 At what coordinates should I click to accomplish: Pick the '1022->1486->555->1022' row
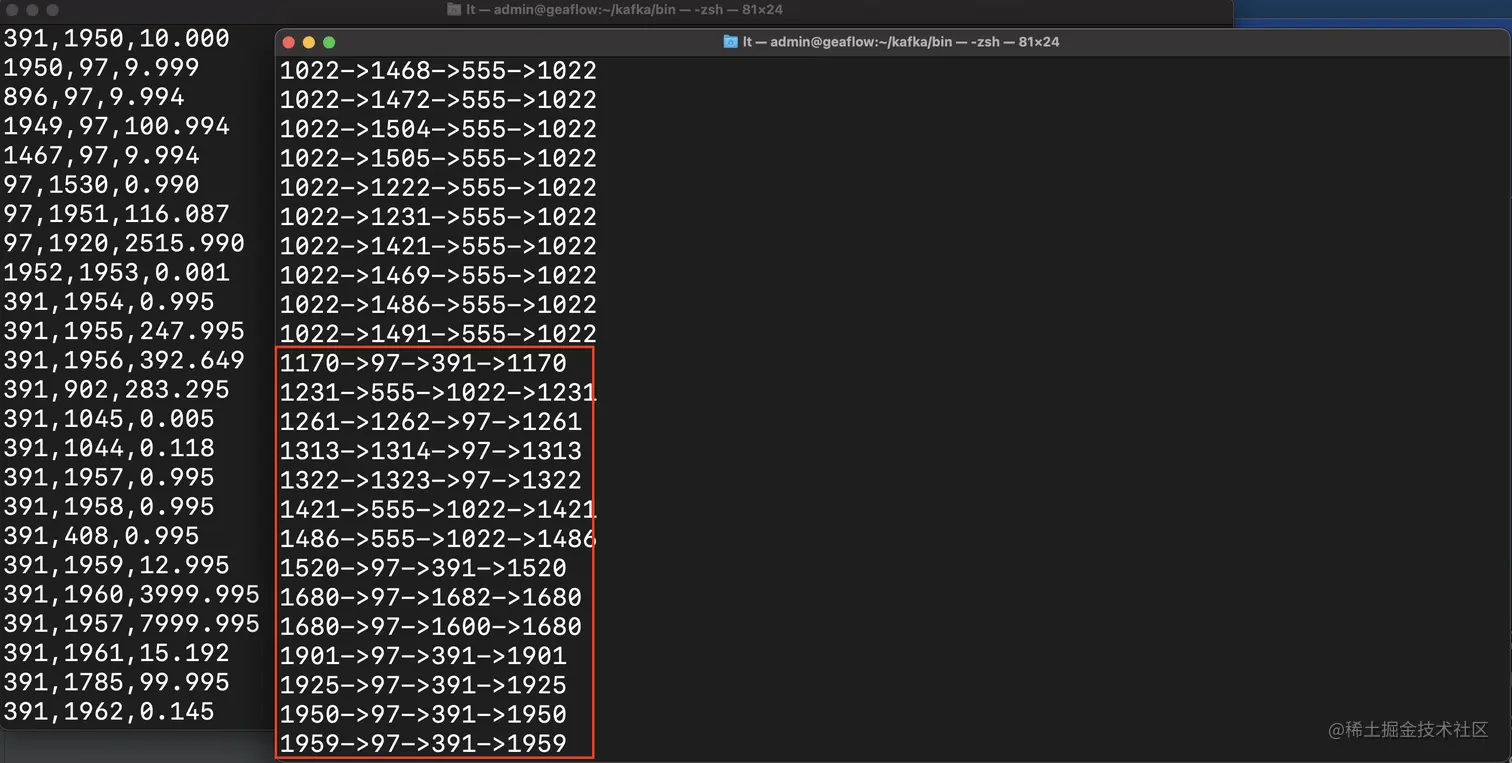438,304
